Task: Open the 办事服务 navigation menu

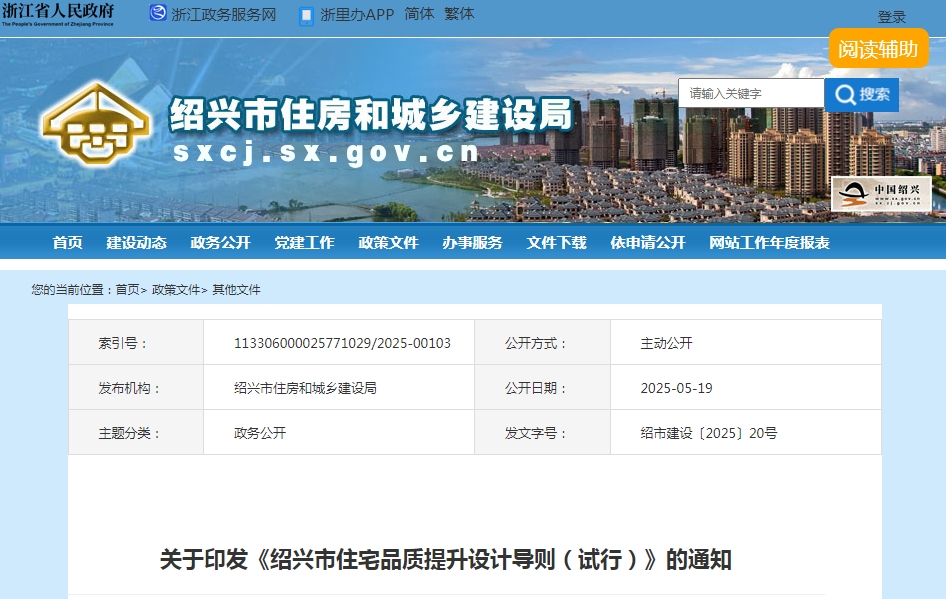Action: 472,242
